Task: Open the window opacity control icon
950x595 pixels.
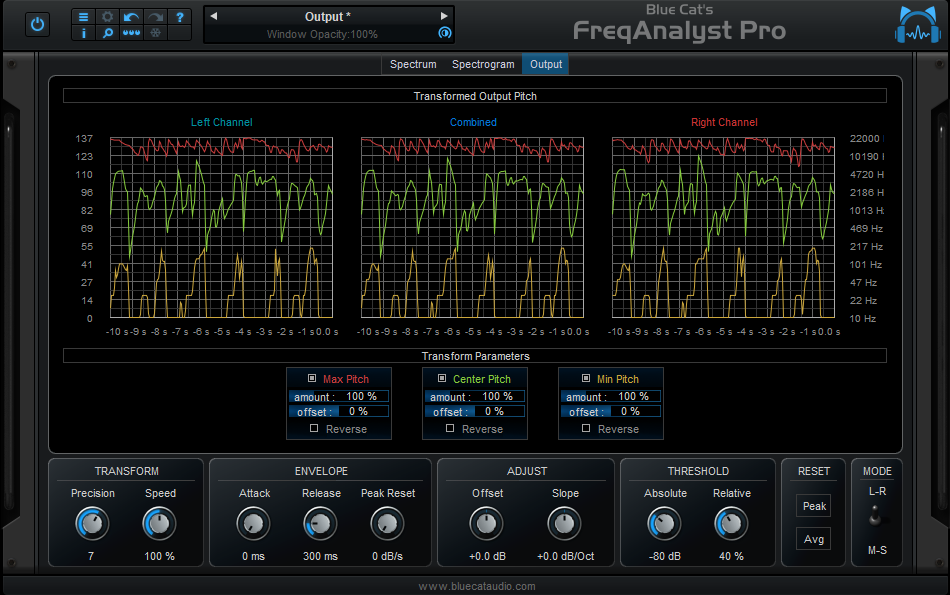Action: coord(443,31)
